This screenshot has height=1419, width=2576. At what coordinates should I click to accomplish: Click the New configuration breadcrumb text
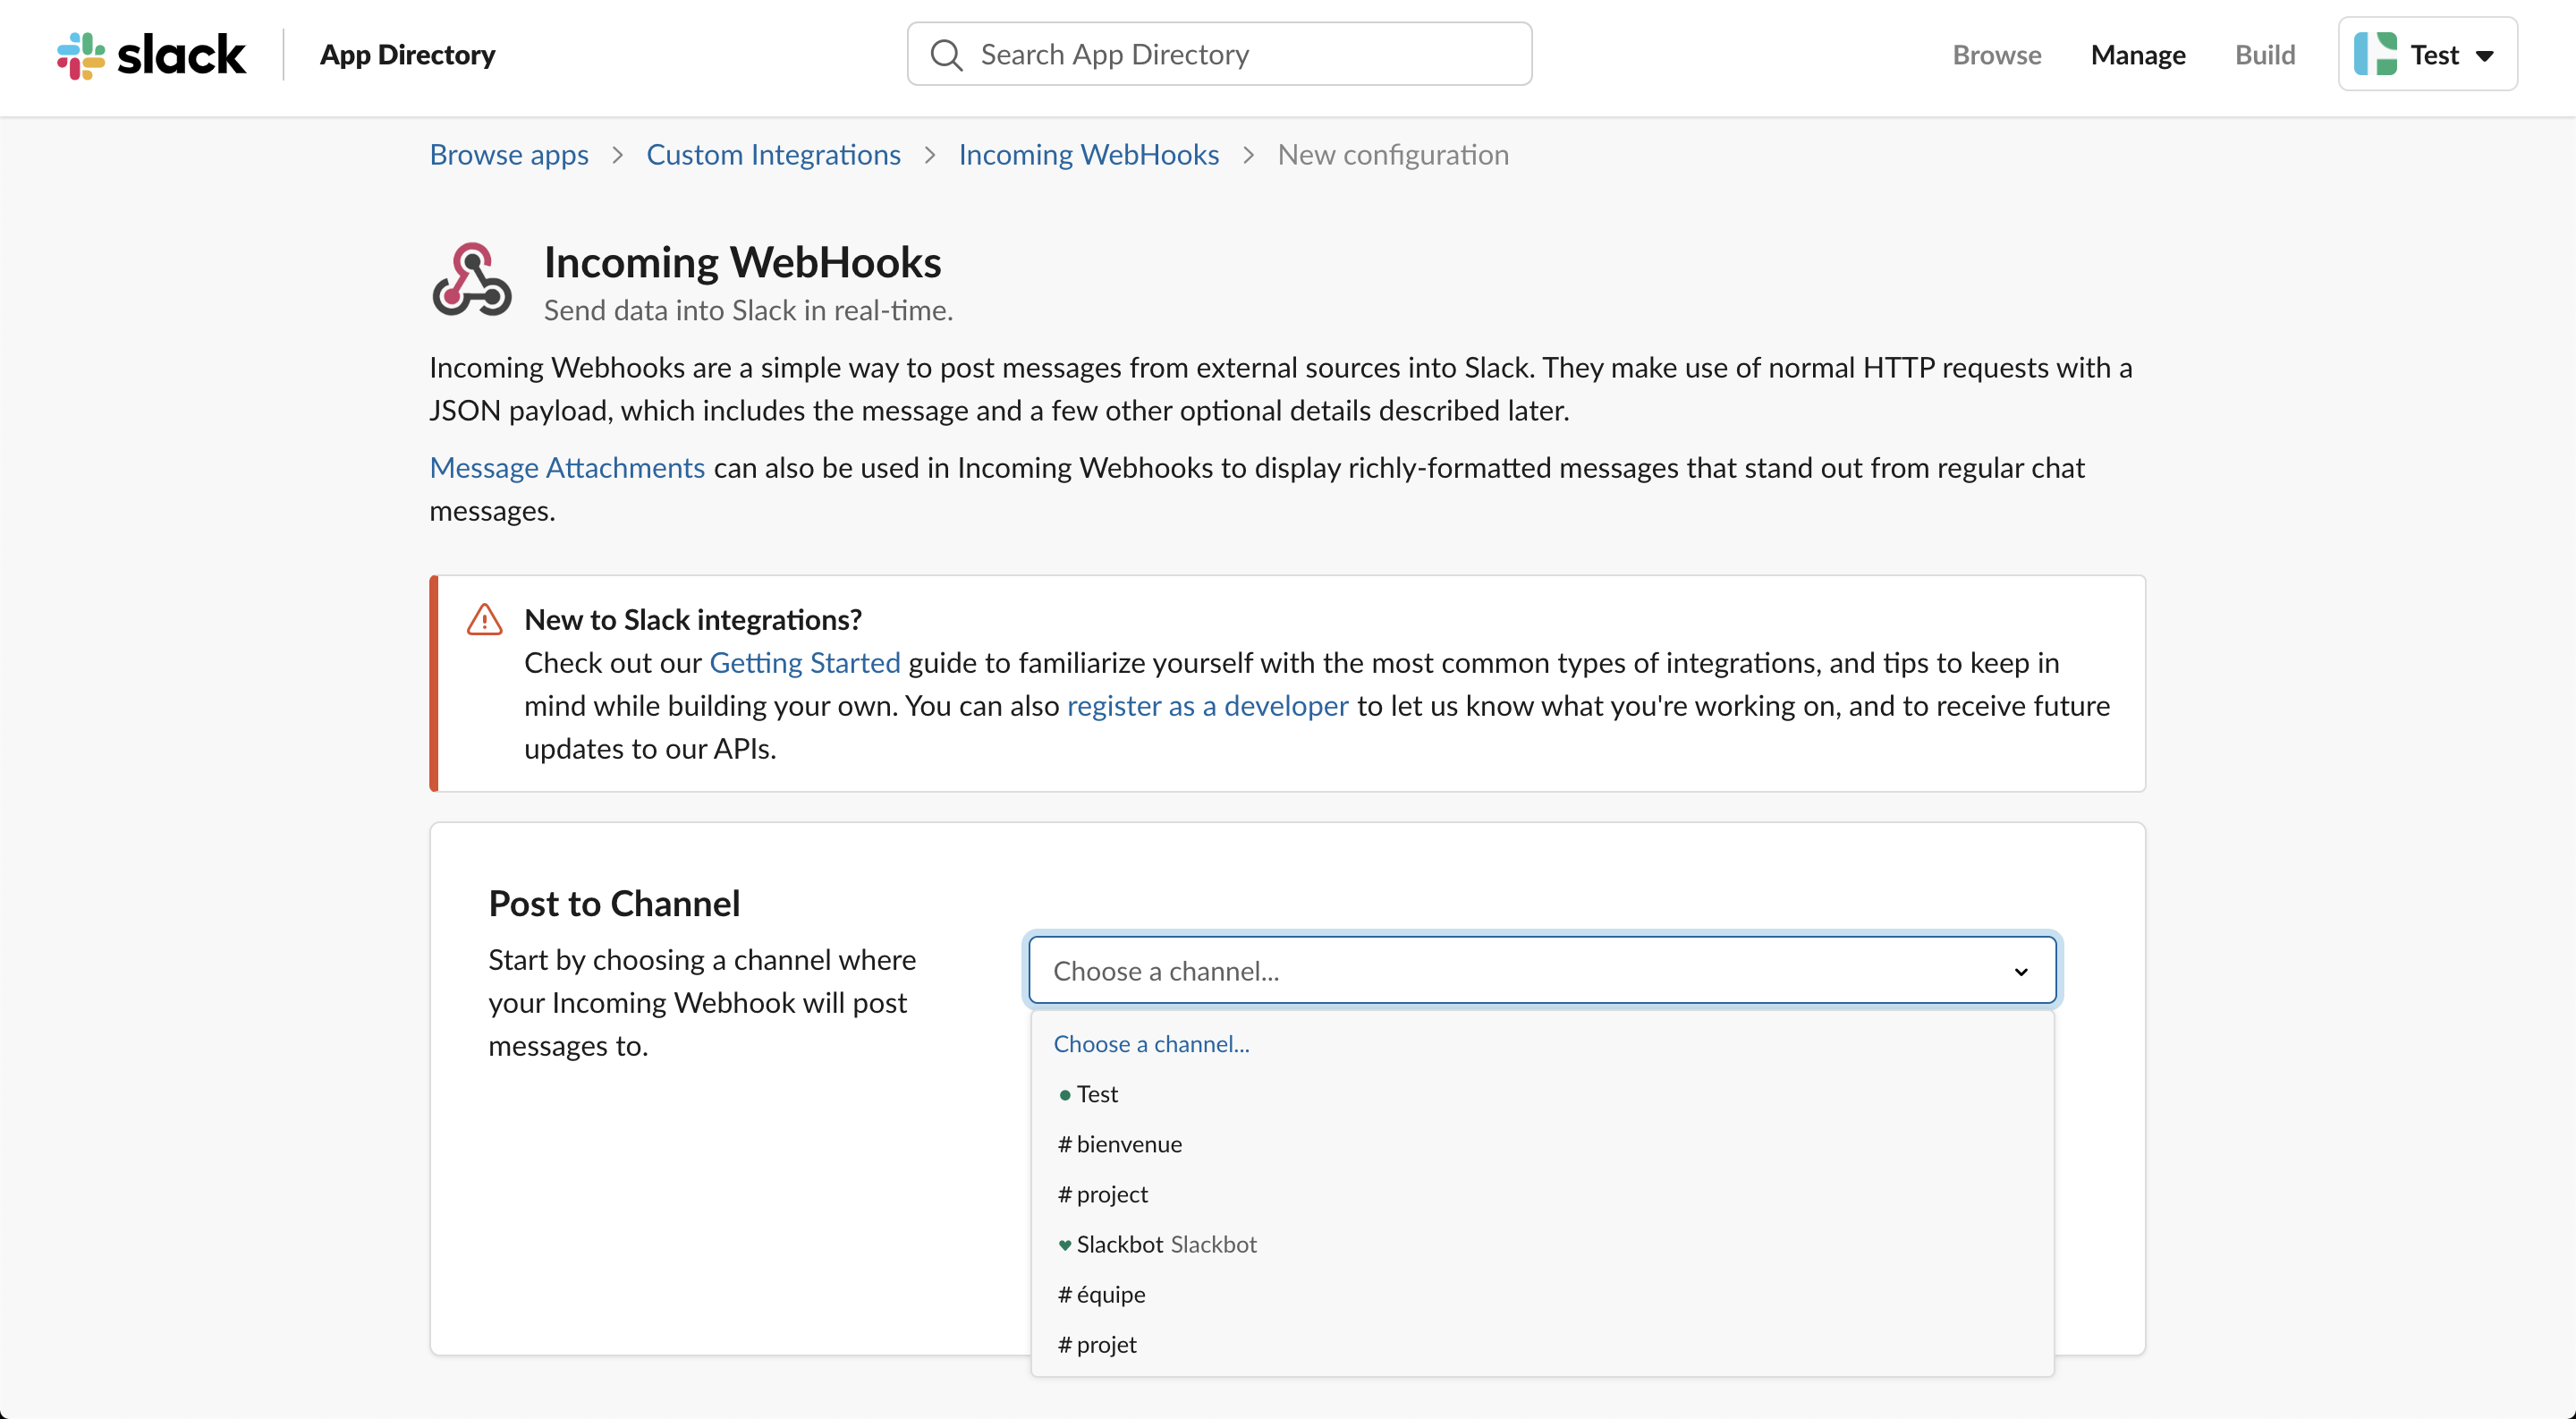tap(1393, 155)
